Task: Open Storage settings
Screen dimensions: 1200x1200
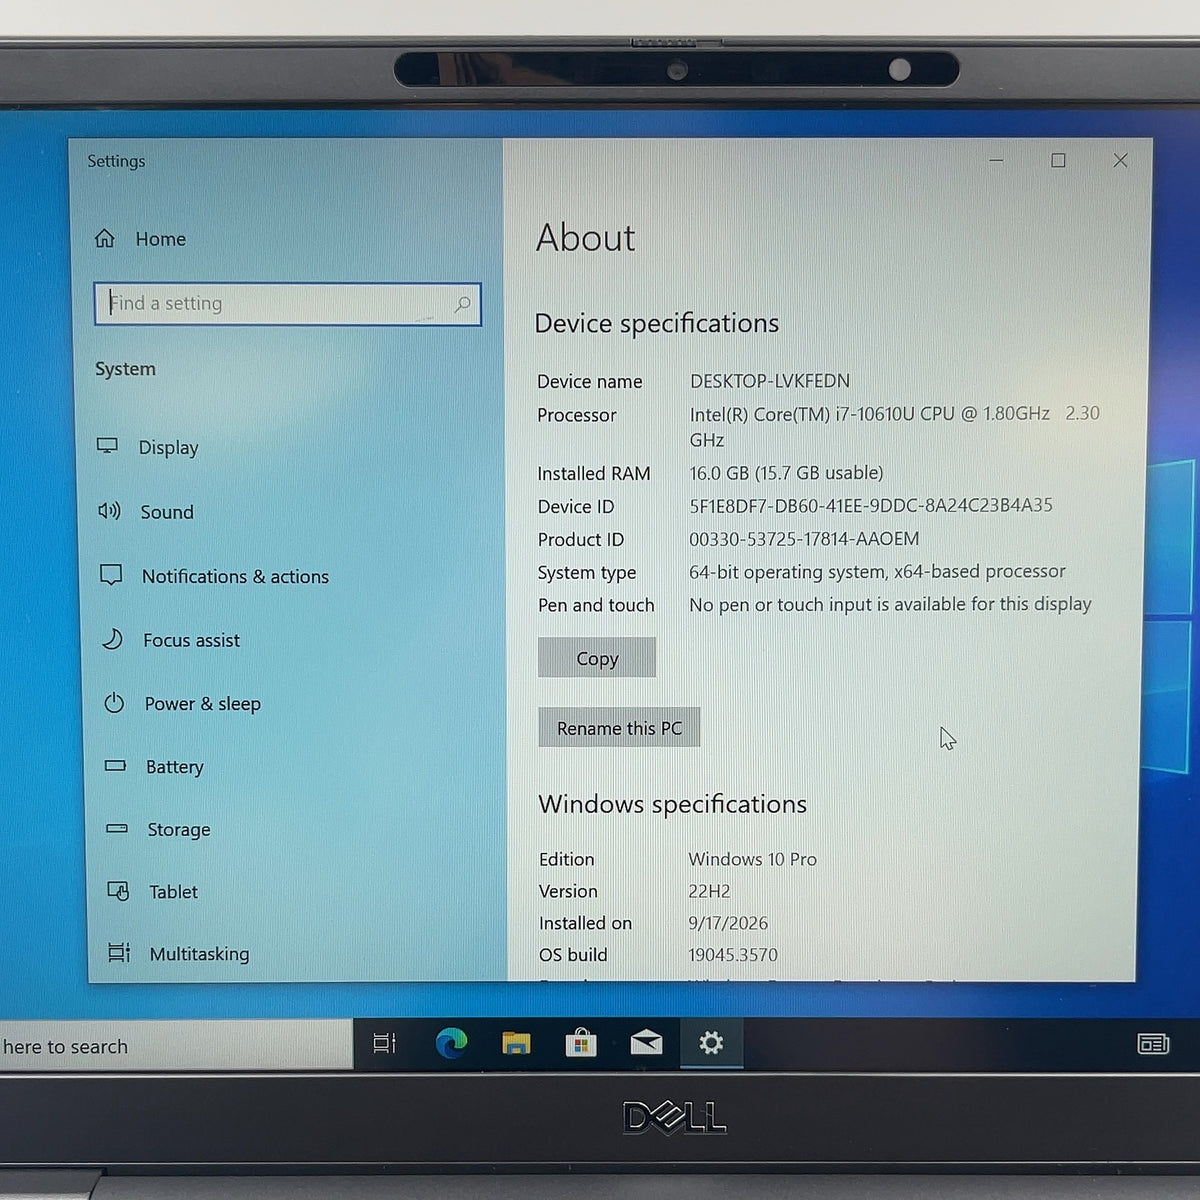Action: 158,829
